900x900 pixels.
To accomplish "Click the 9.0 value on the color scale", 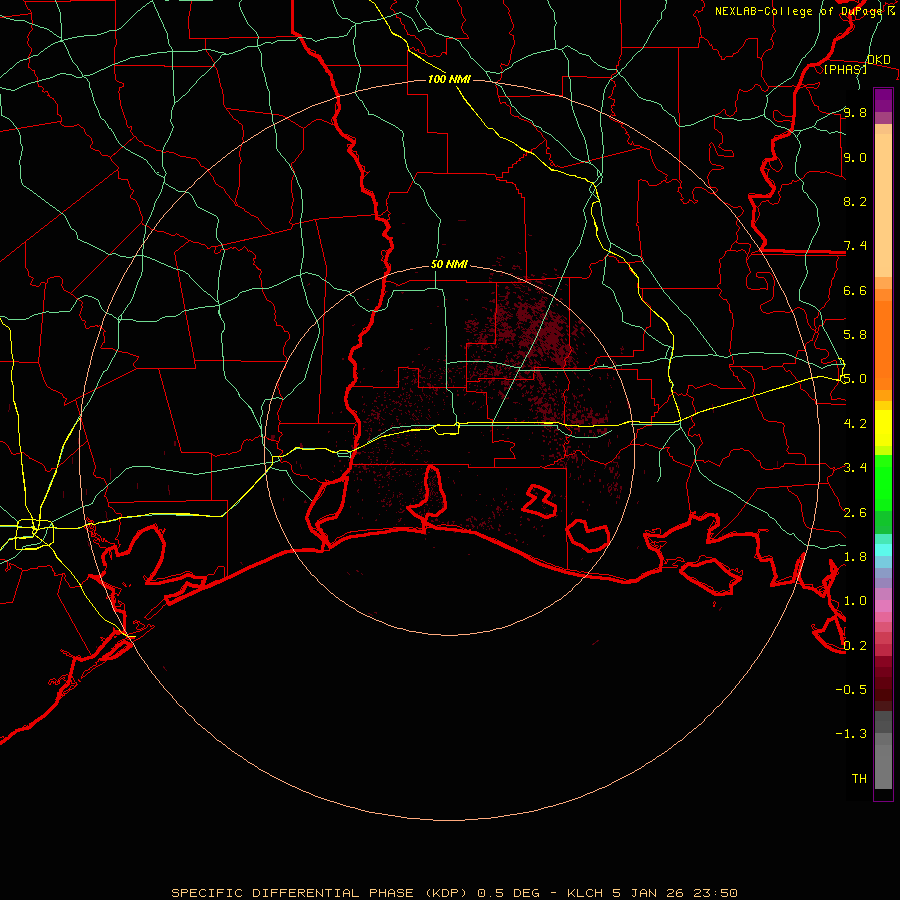I will (855, 157).
